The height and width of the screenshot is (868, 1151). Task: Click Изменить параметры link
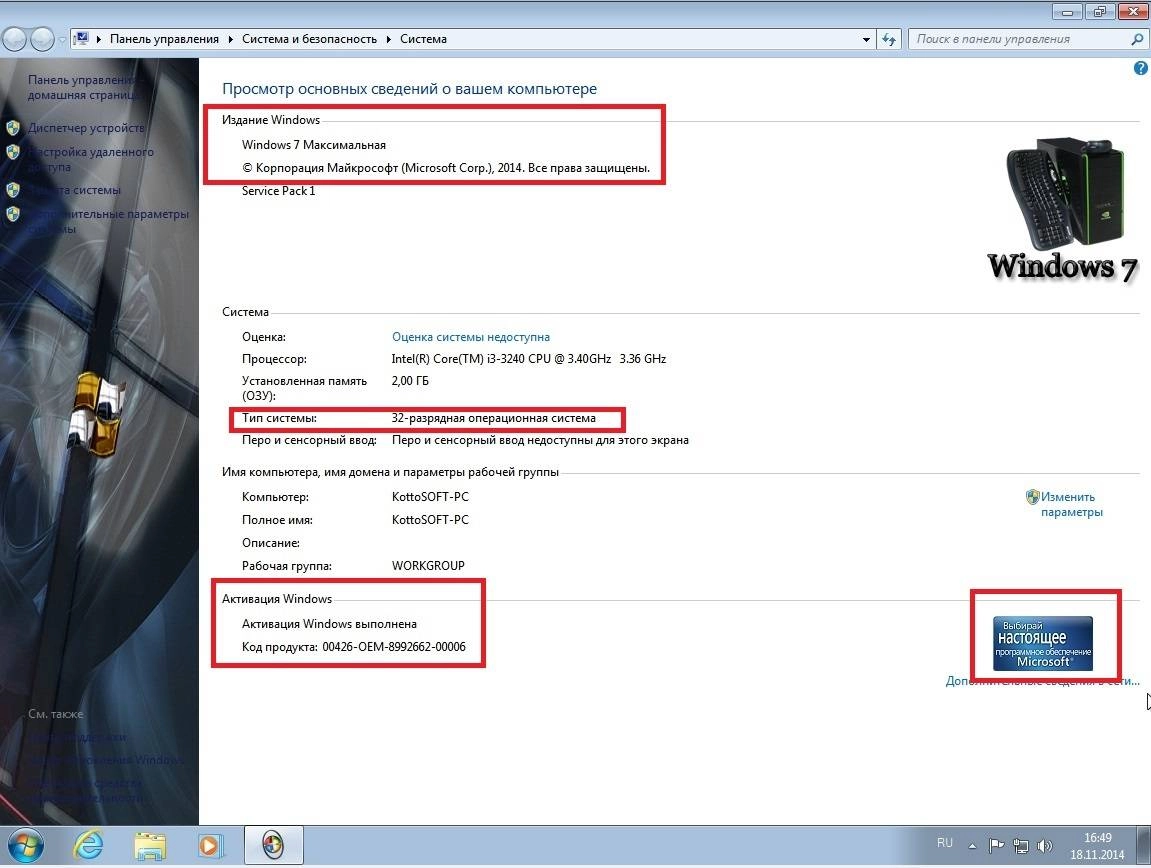(x=1071, y=504)
